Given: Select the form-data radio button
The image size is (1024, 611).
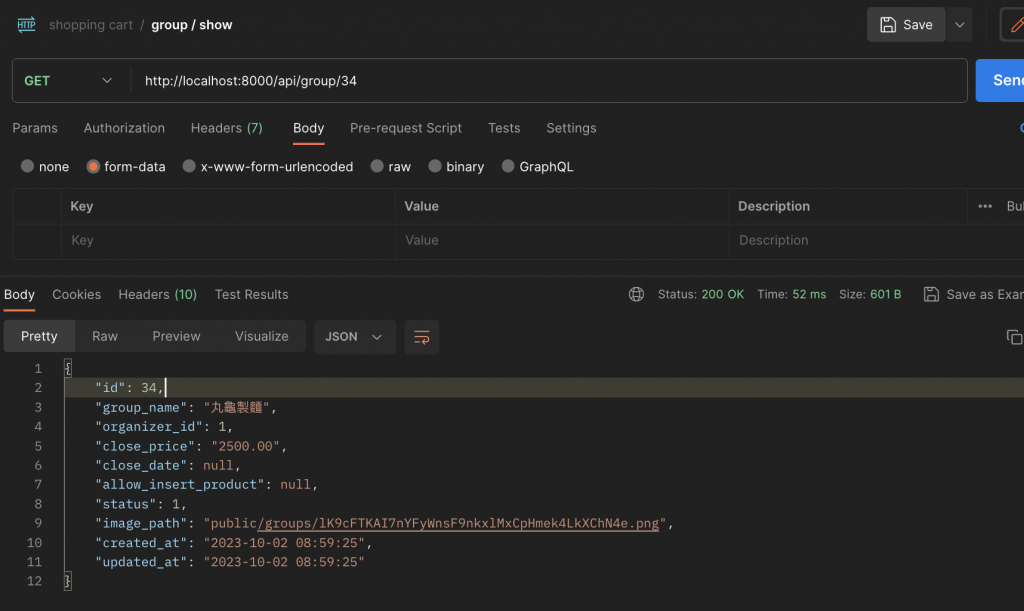Looking at the screenshot, I should pos(93,167).
